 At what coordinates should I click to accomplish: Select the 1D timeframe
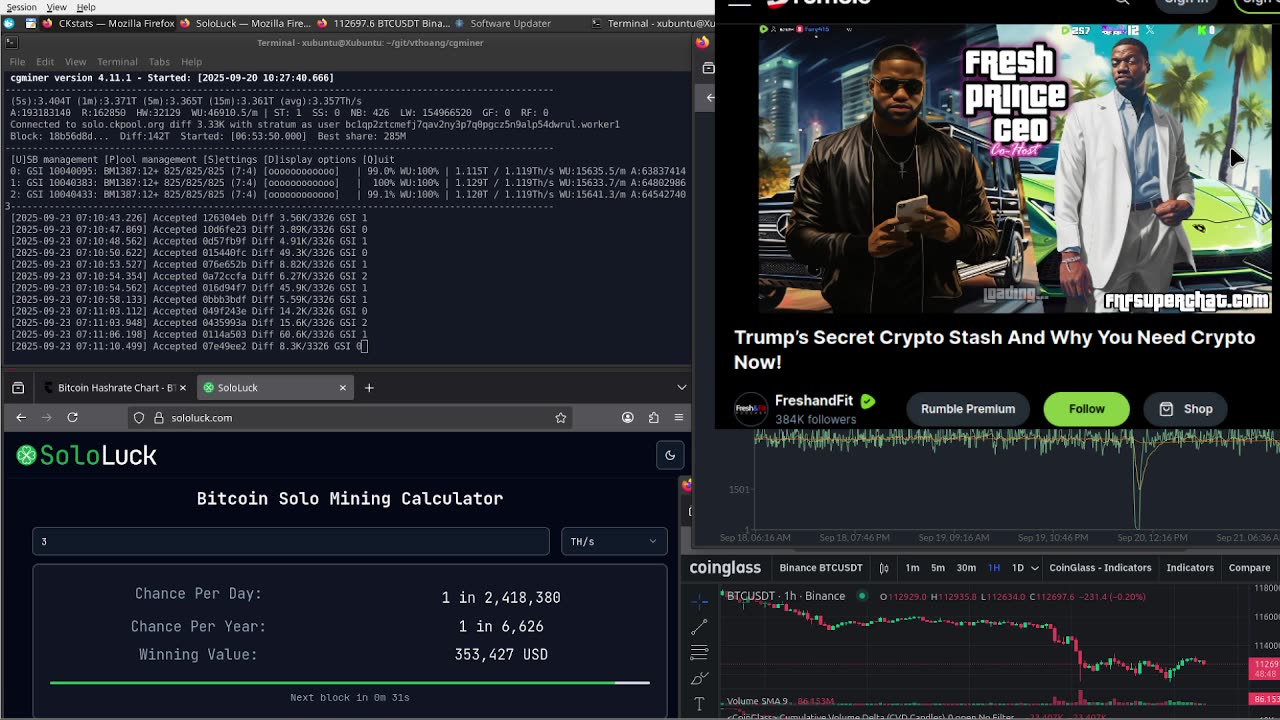coord(1018,568)
